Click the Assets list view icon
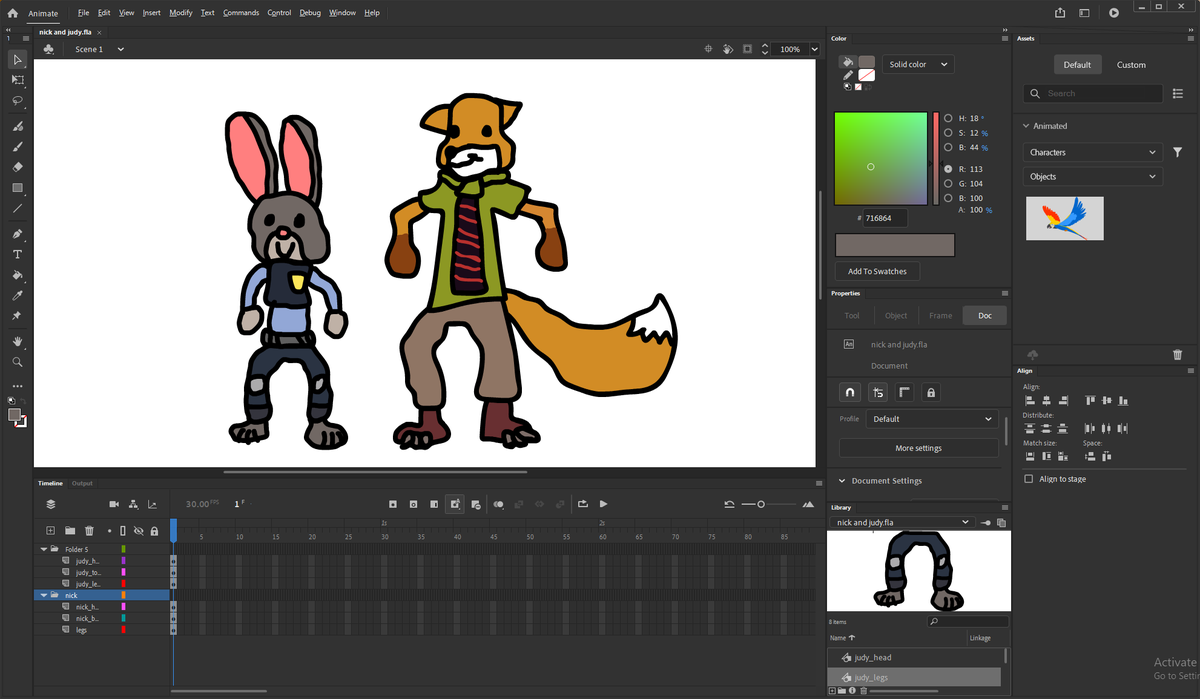 click(1178, 93)
